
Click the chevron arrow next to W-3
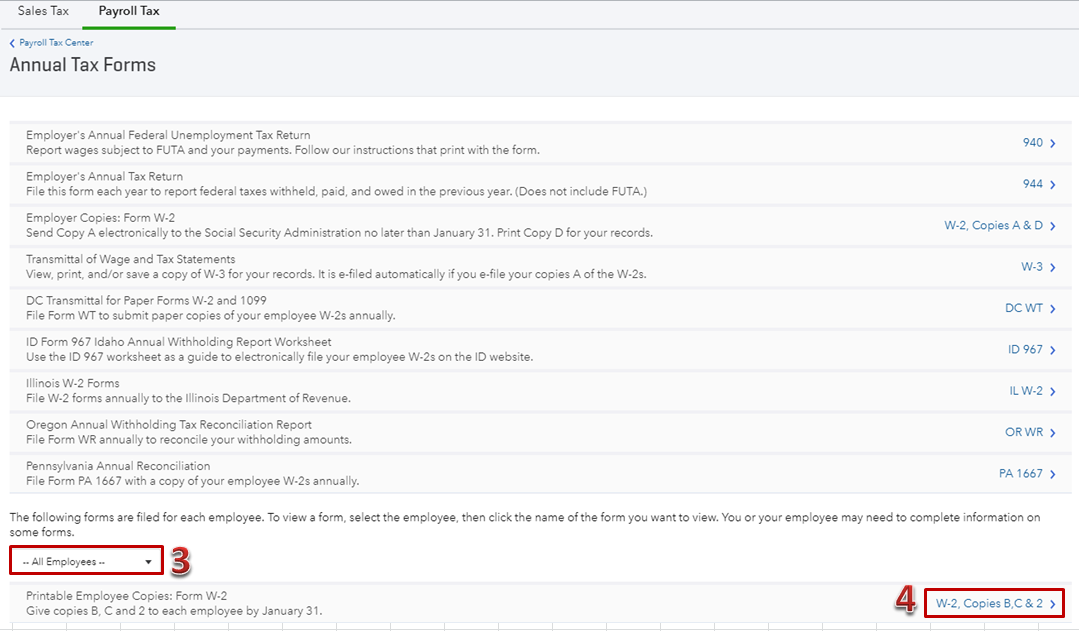pos(1053,267)
